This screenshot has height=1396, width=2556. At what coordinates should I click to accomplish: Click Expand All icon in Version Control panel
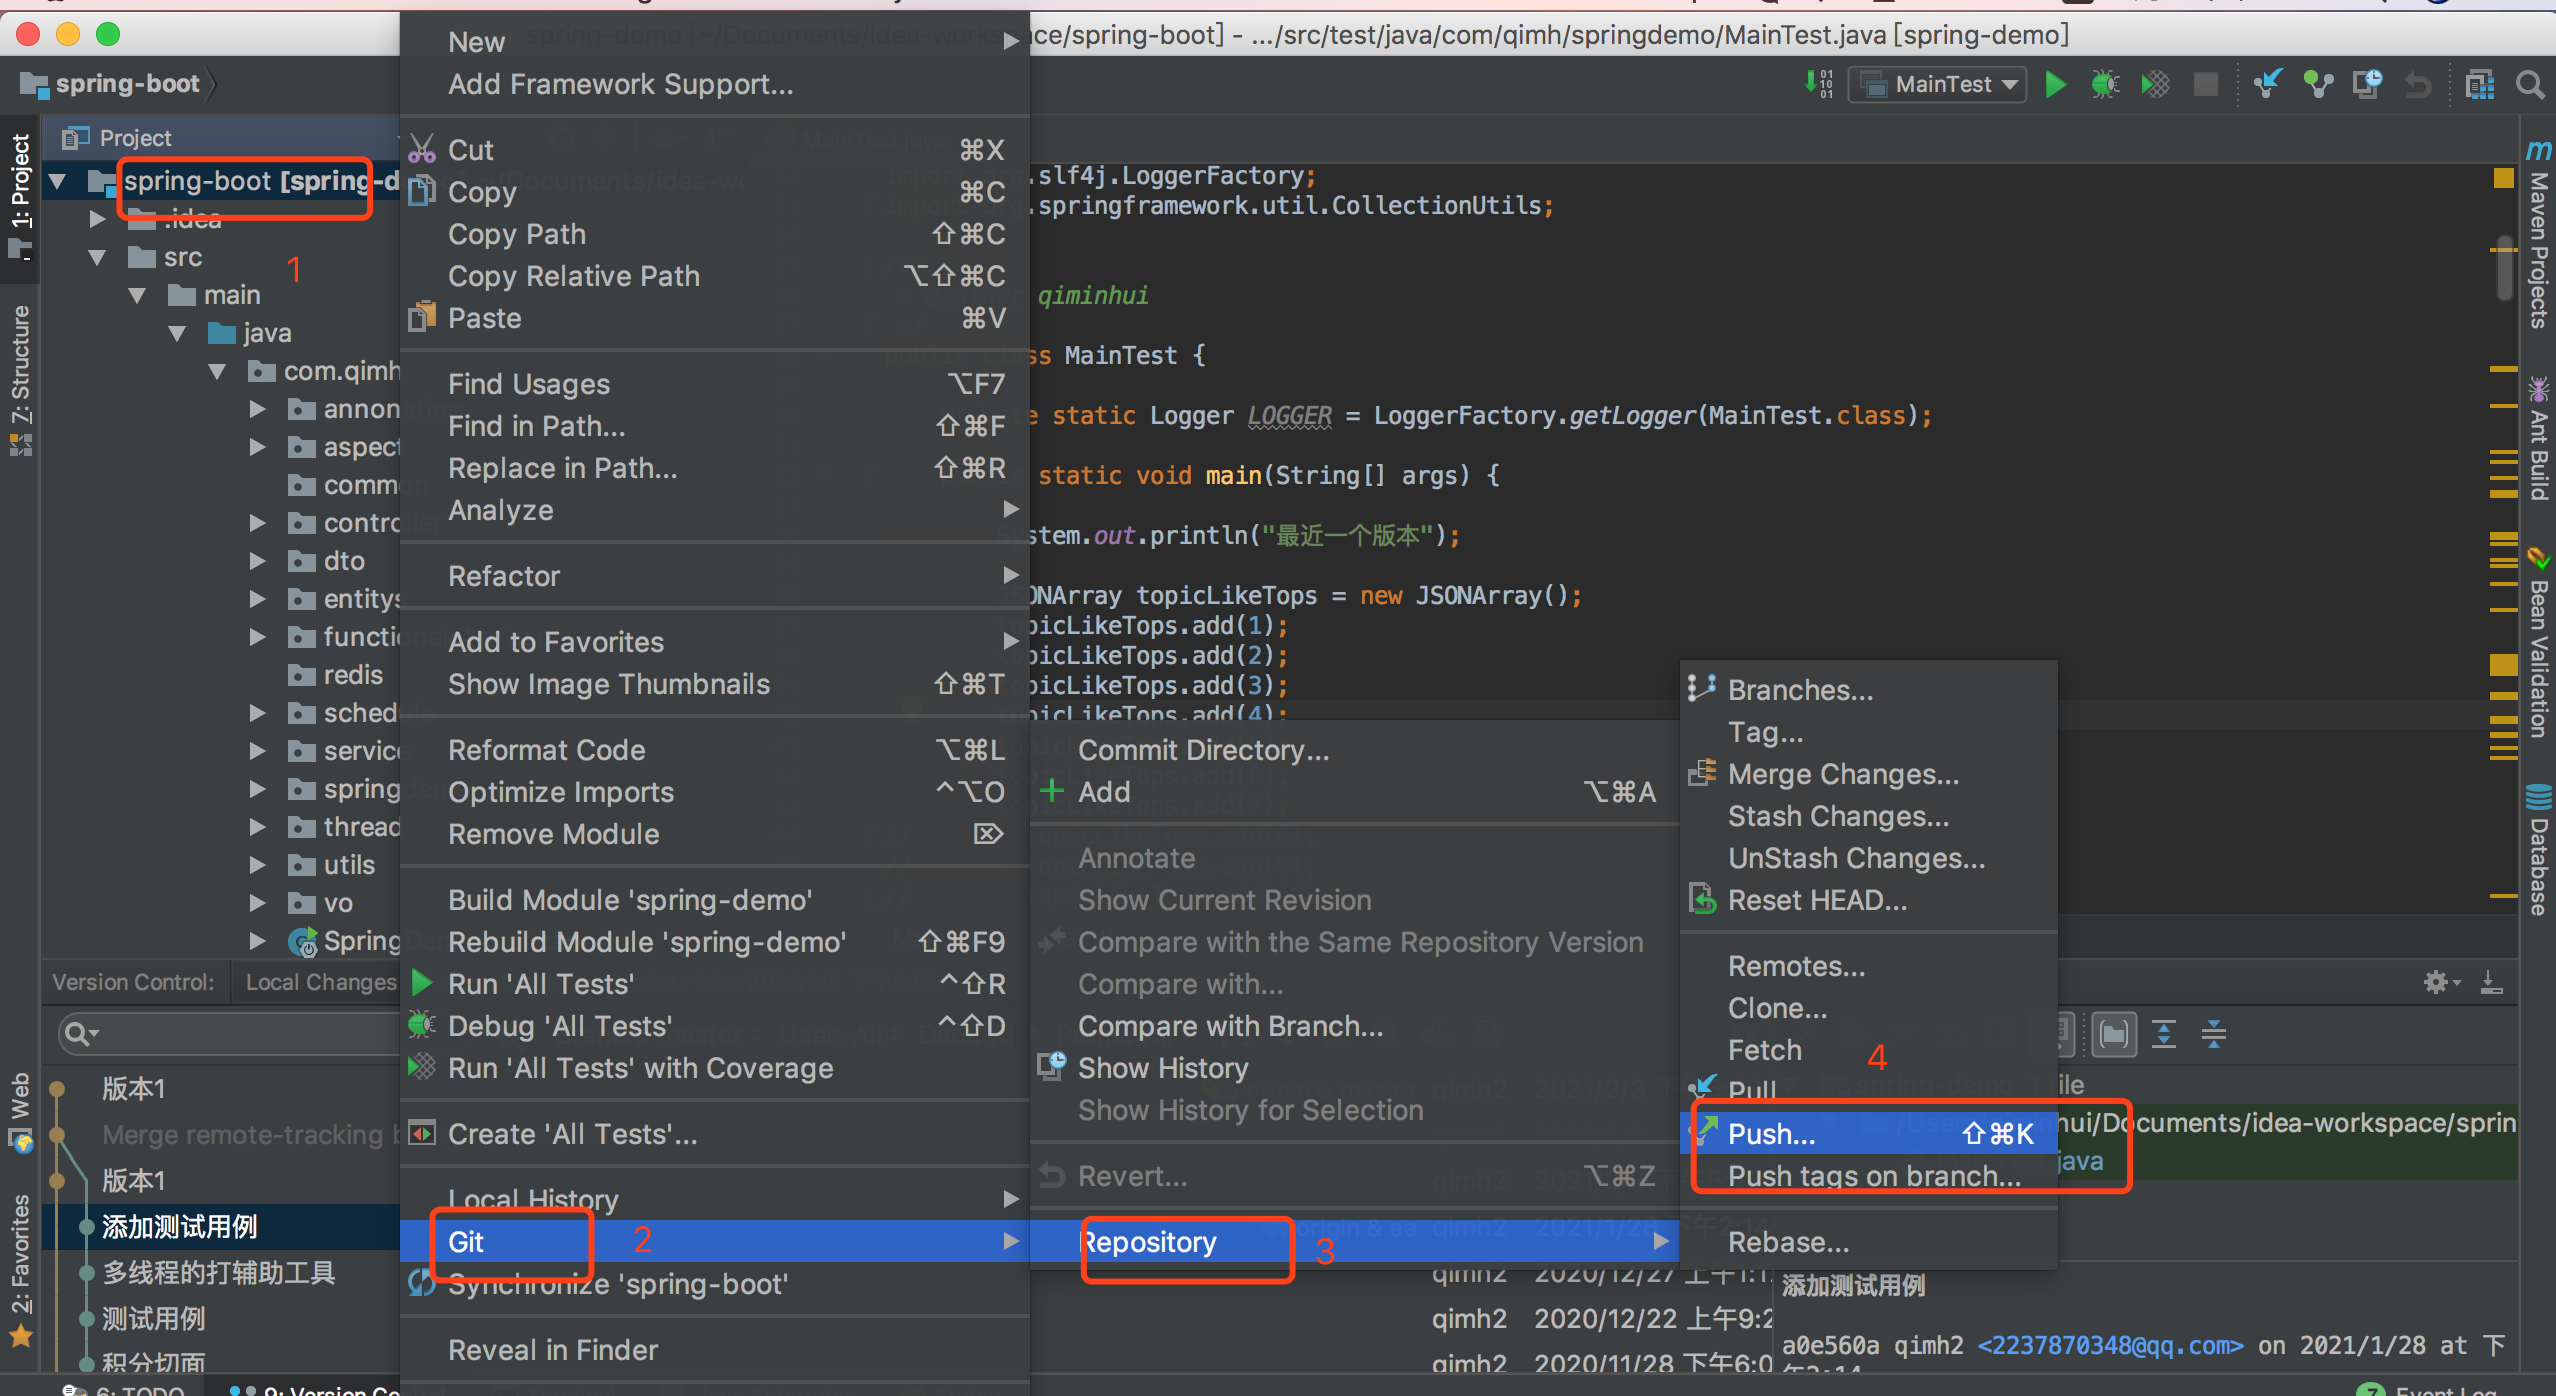2164,1034
